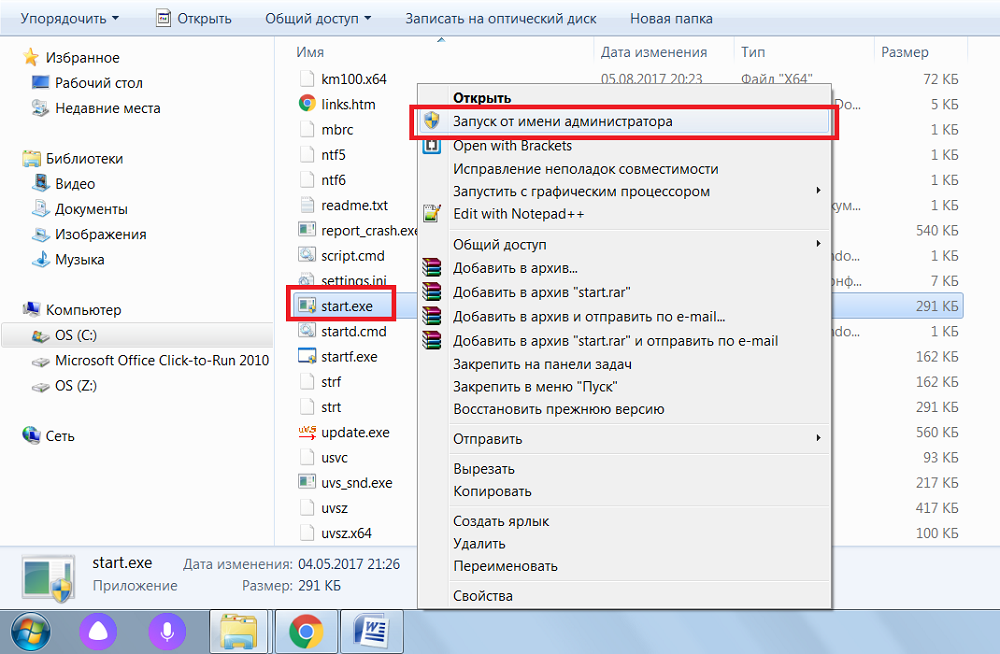Open File Explorer from the taskbar
The image size is (1000, 654).
(x=239, y=632)
